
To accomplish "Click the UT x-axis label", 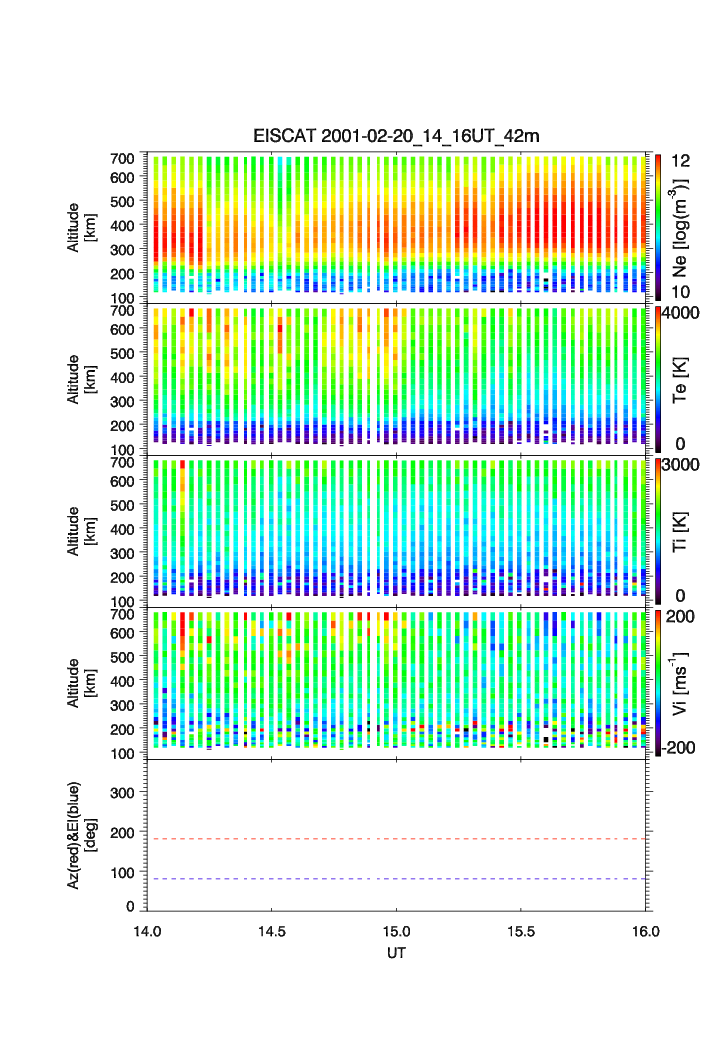I will (x=396, y=953).
